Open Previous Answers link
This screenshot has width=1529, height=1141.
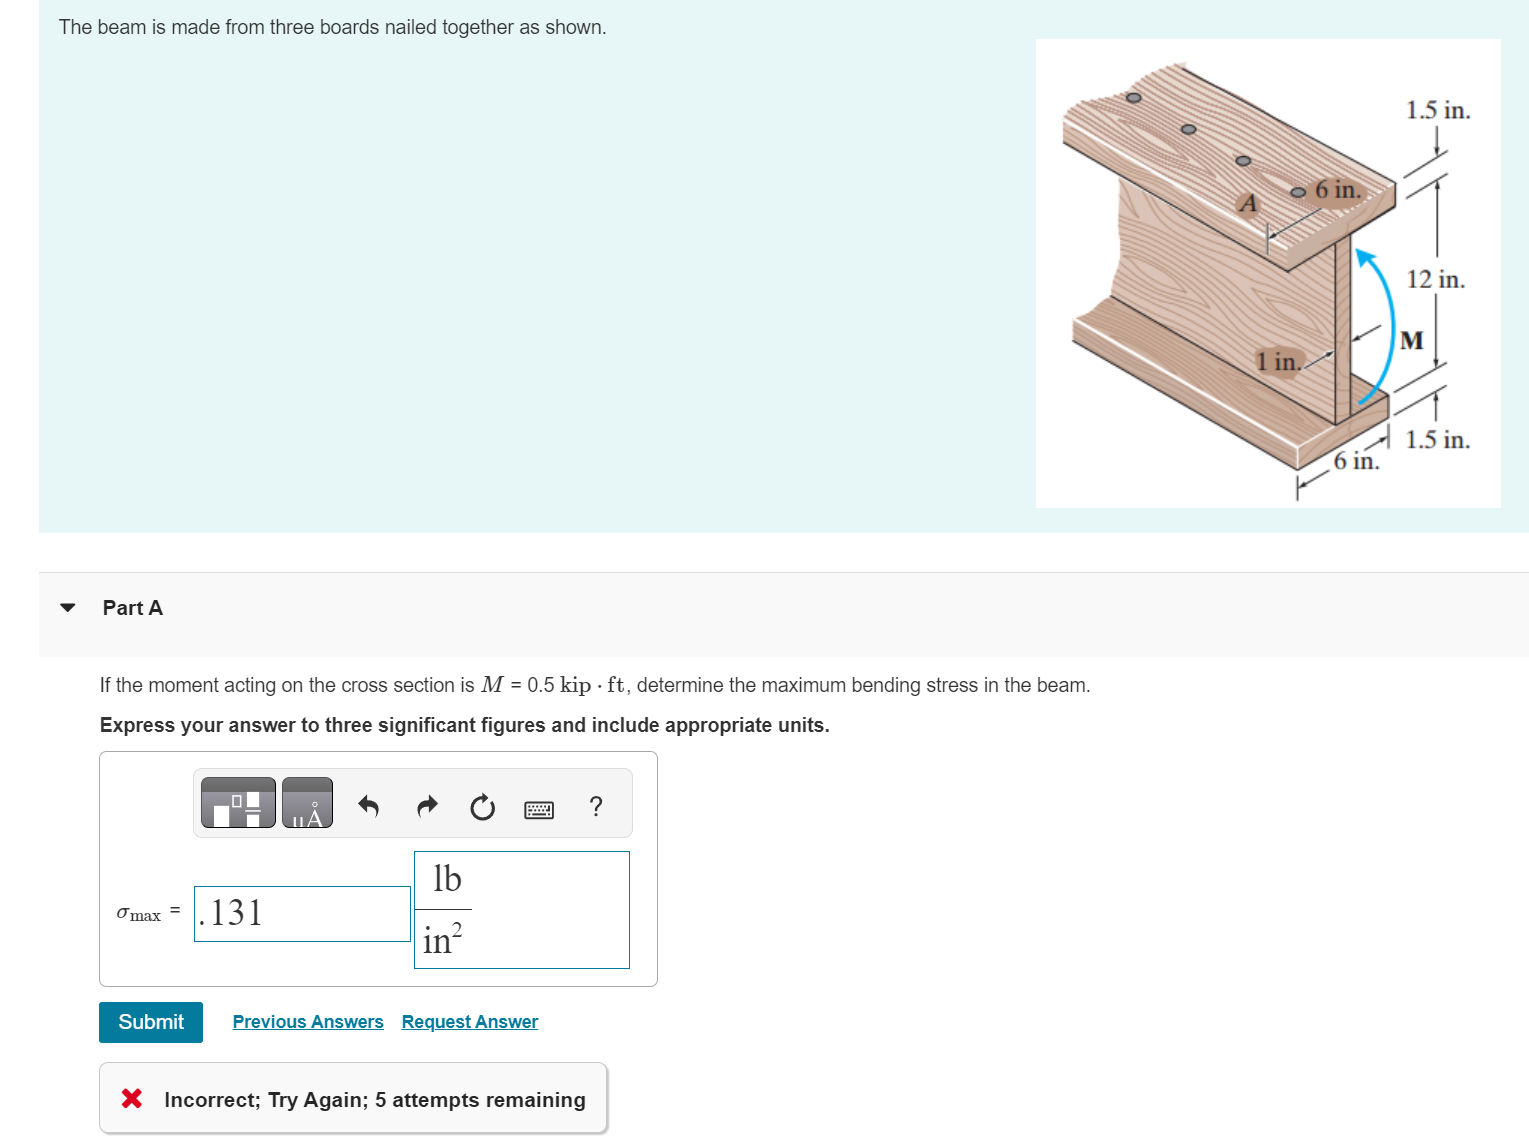(307, 1021)
